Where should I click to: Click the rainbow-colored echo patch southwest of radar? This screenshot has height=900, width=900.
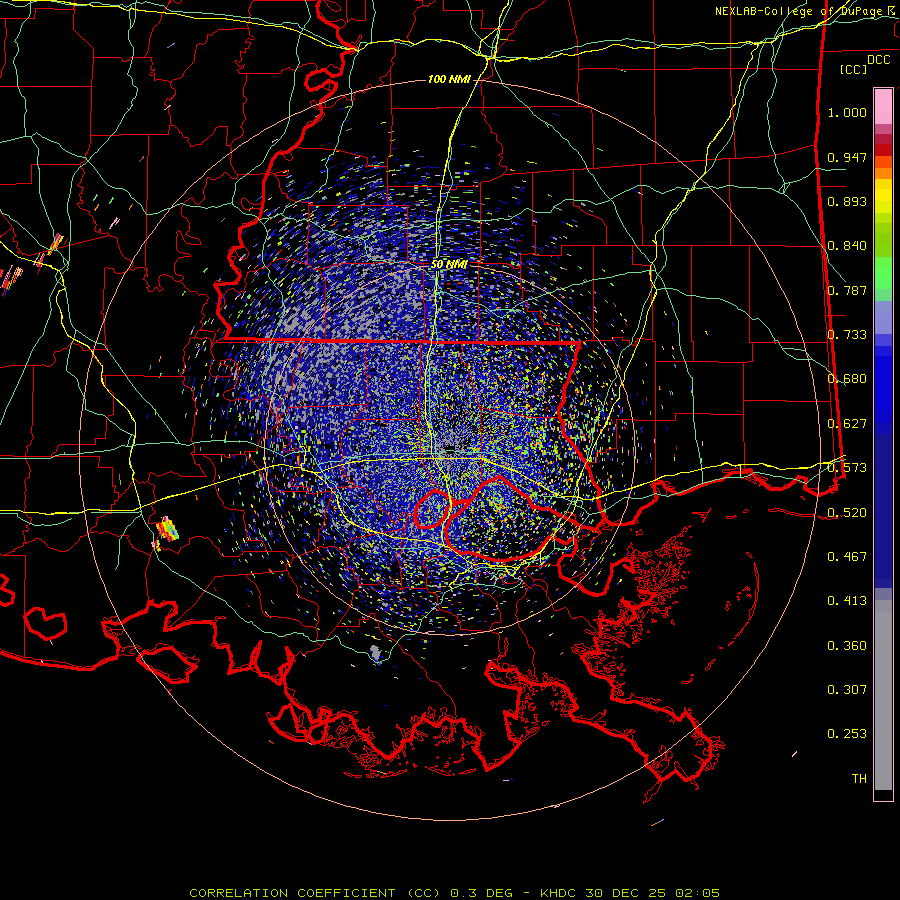(168, 528)
